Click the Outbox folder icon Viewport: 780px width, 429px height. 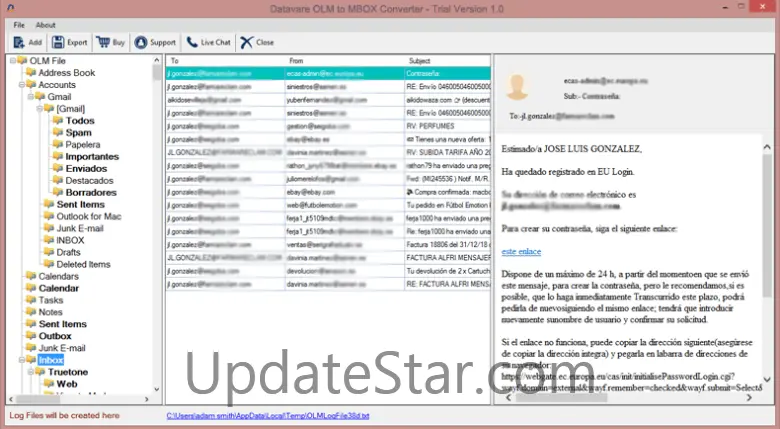tap(31, 335)
